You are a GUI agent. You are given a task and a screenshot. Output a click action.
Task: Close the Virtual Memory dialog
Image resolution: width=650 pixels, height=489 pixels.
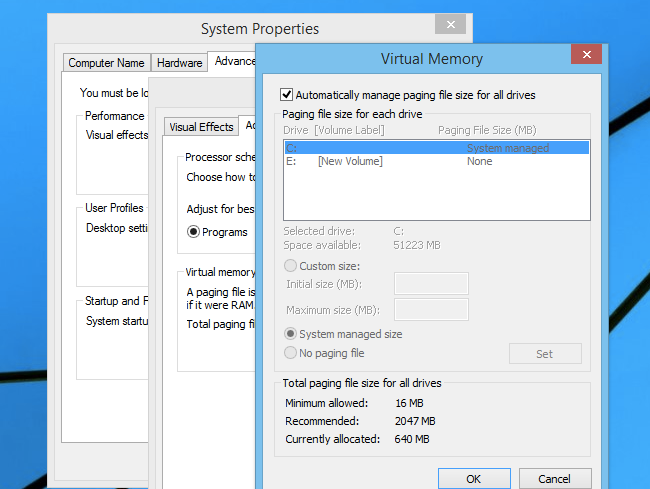tap(586, 54)
